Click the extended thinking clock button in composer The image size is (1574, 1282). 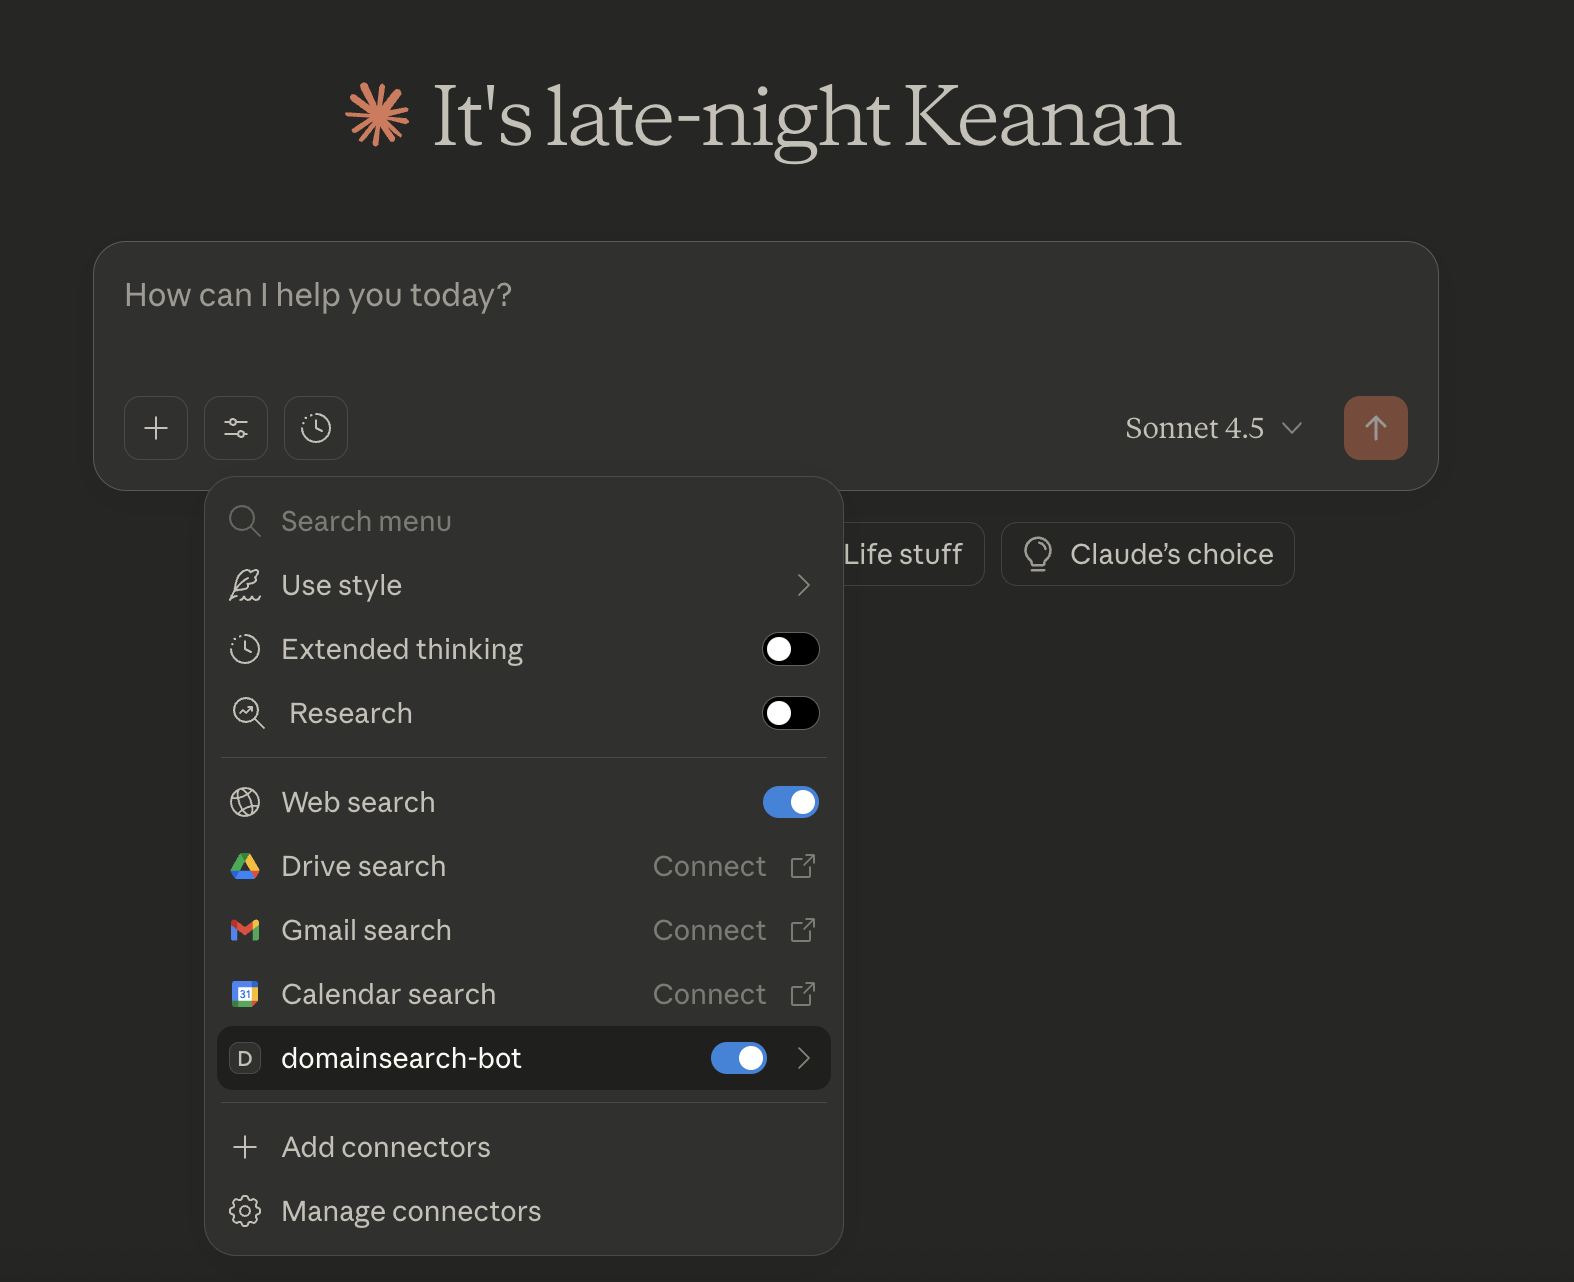[316, 428]
